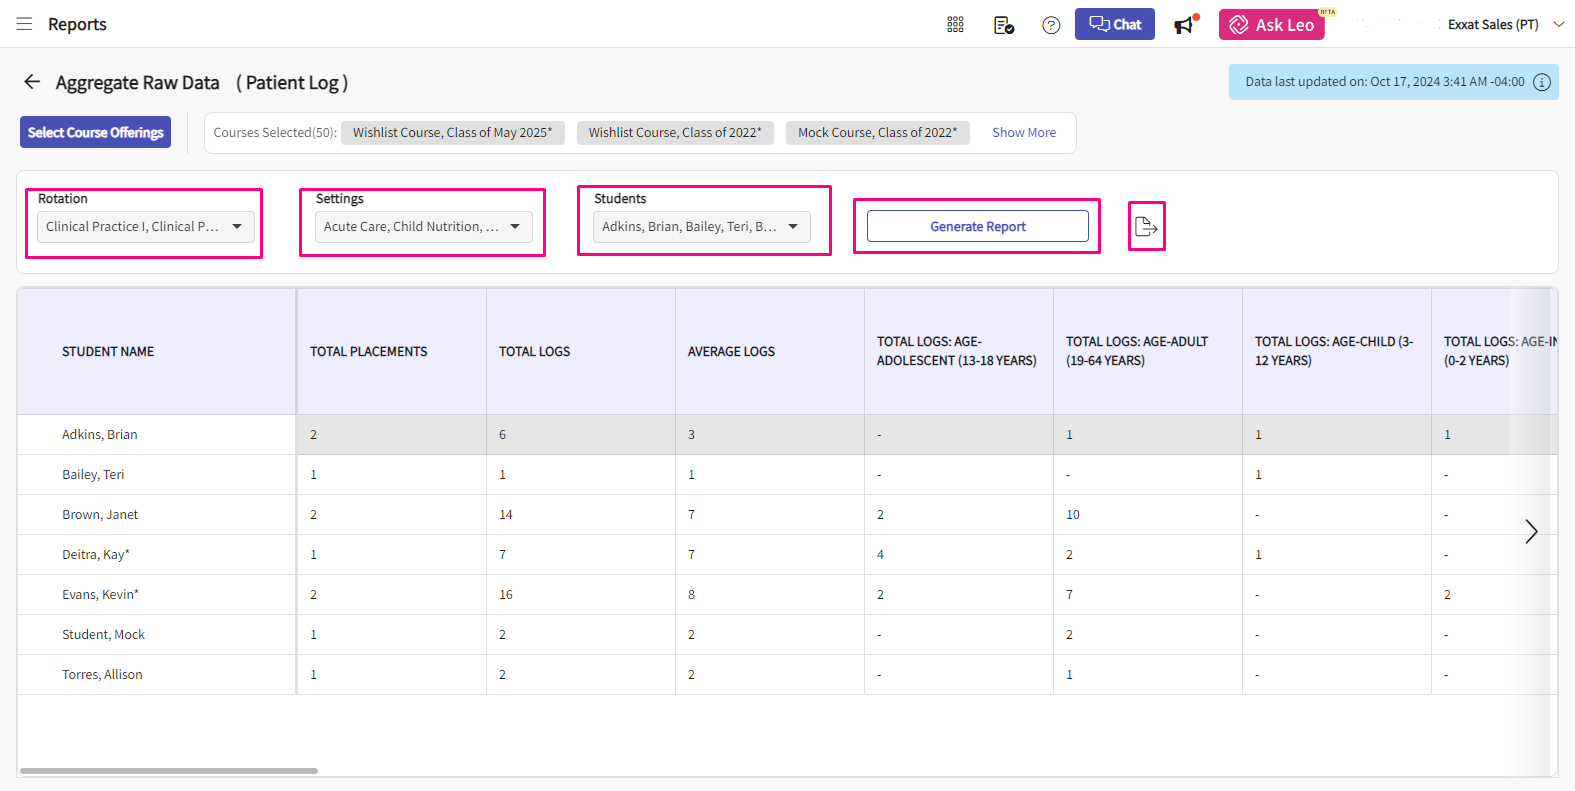The width and height of the screenshot is (1575, 791).
Task: Click the help question mark icon
Action: tap(1051, 25)
